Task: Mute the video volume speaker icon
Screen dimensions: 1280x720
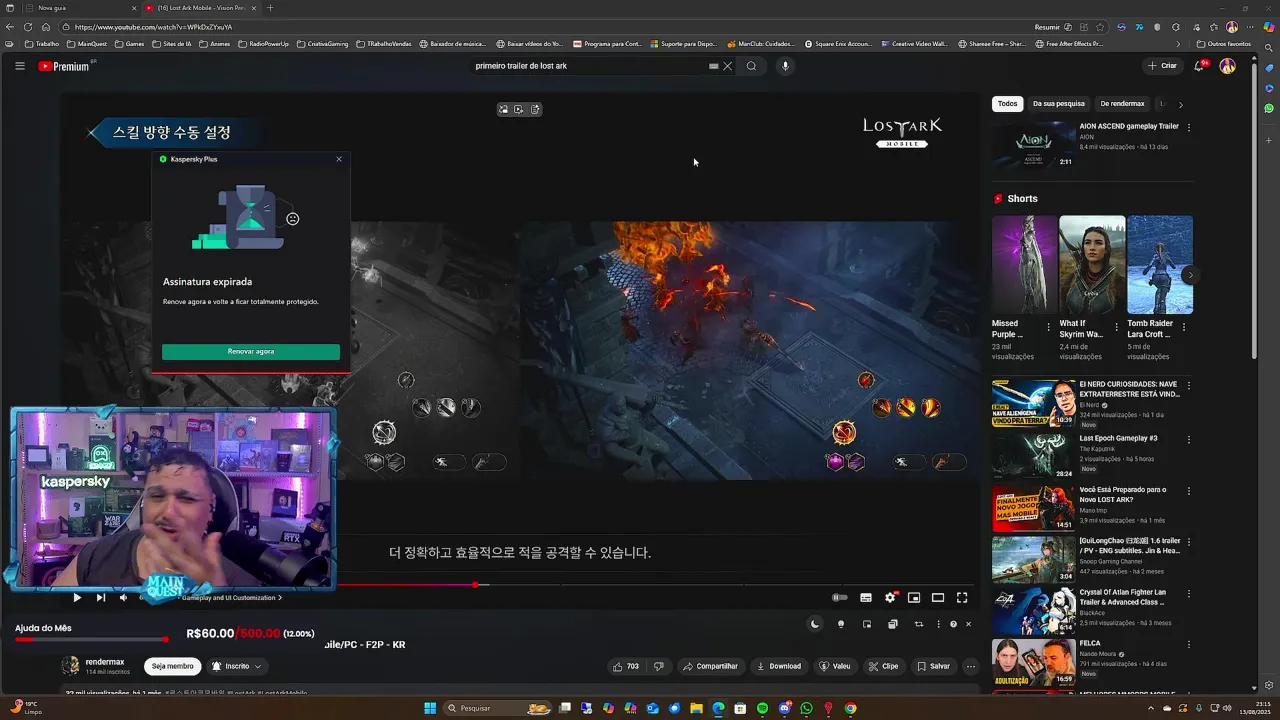Action: pyautogui.click(x=124, y=598)
